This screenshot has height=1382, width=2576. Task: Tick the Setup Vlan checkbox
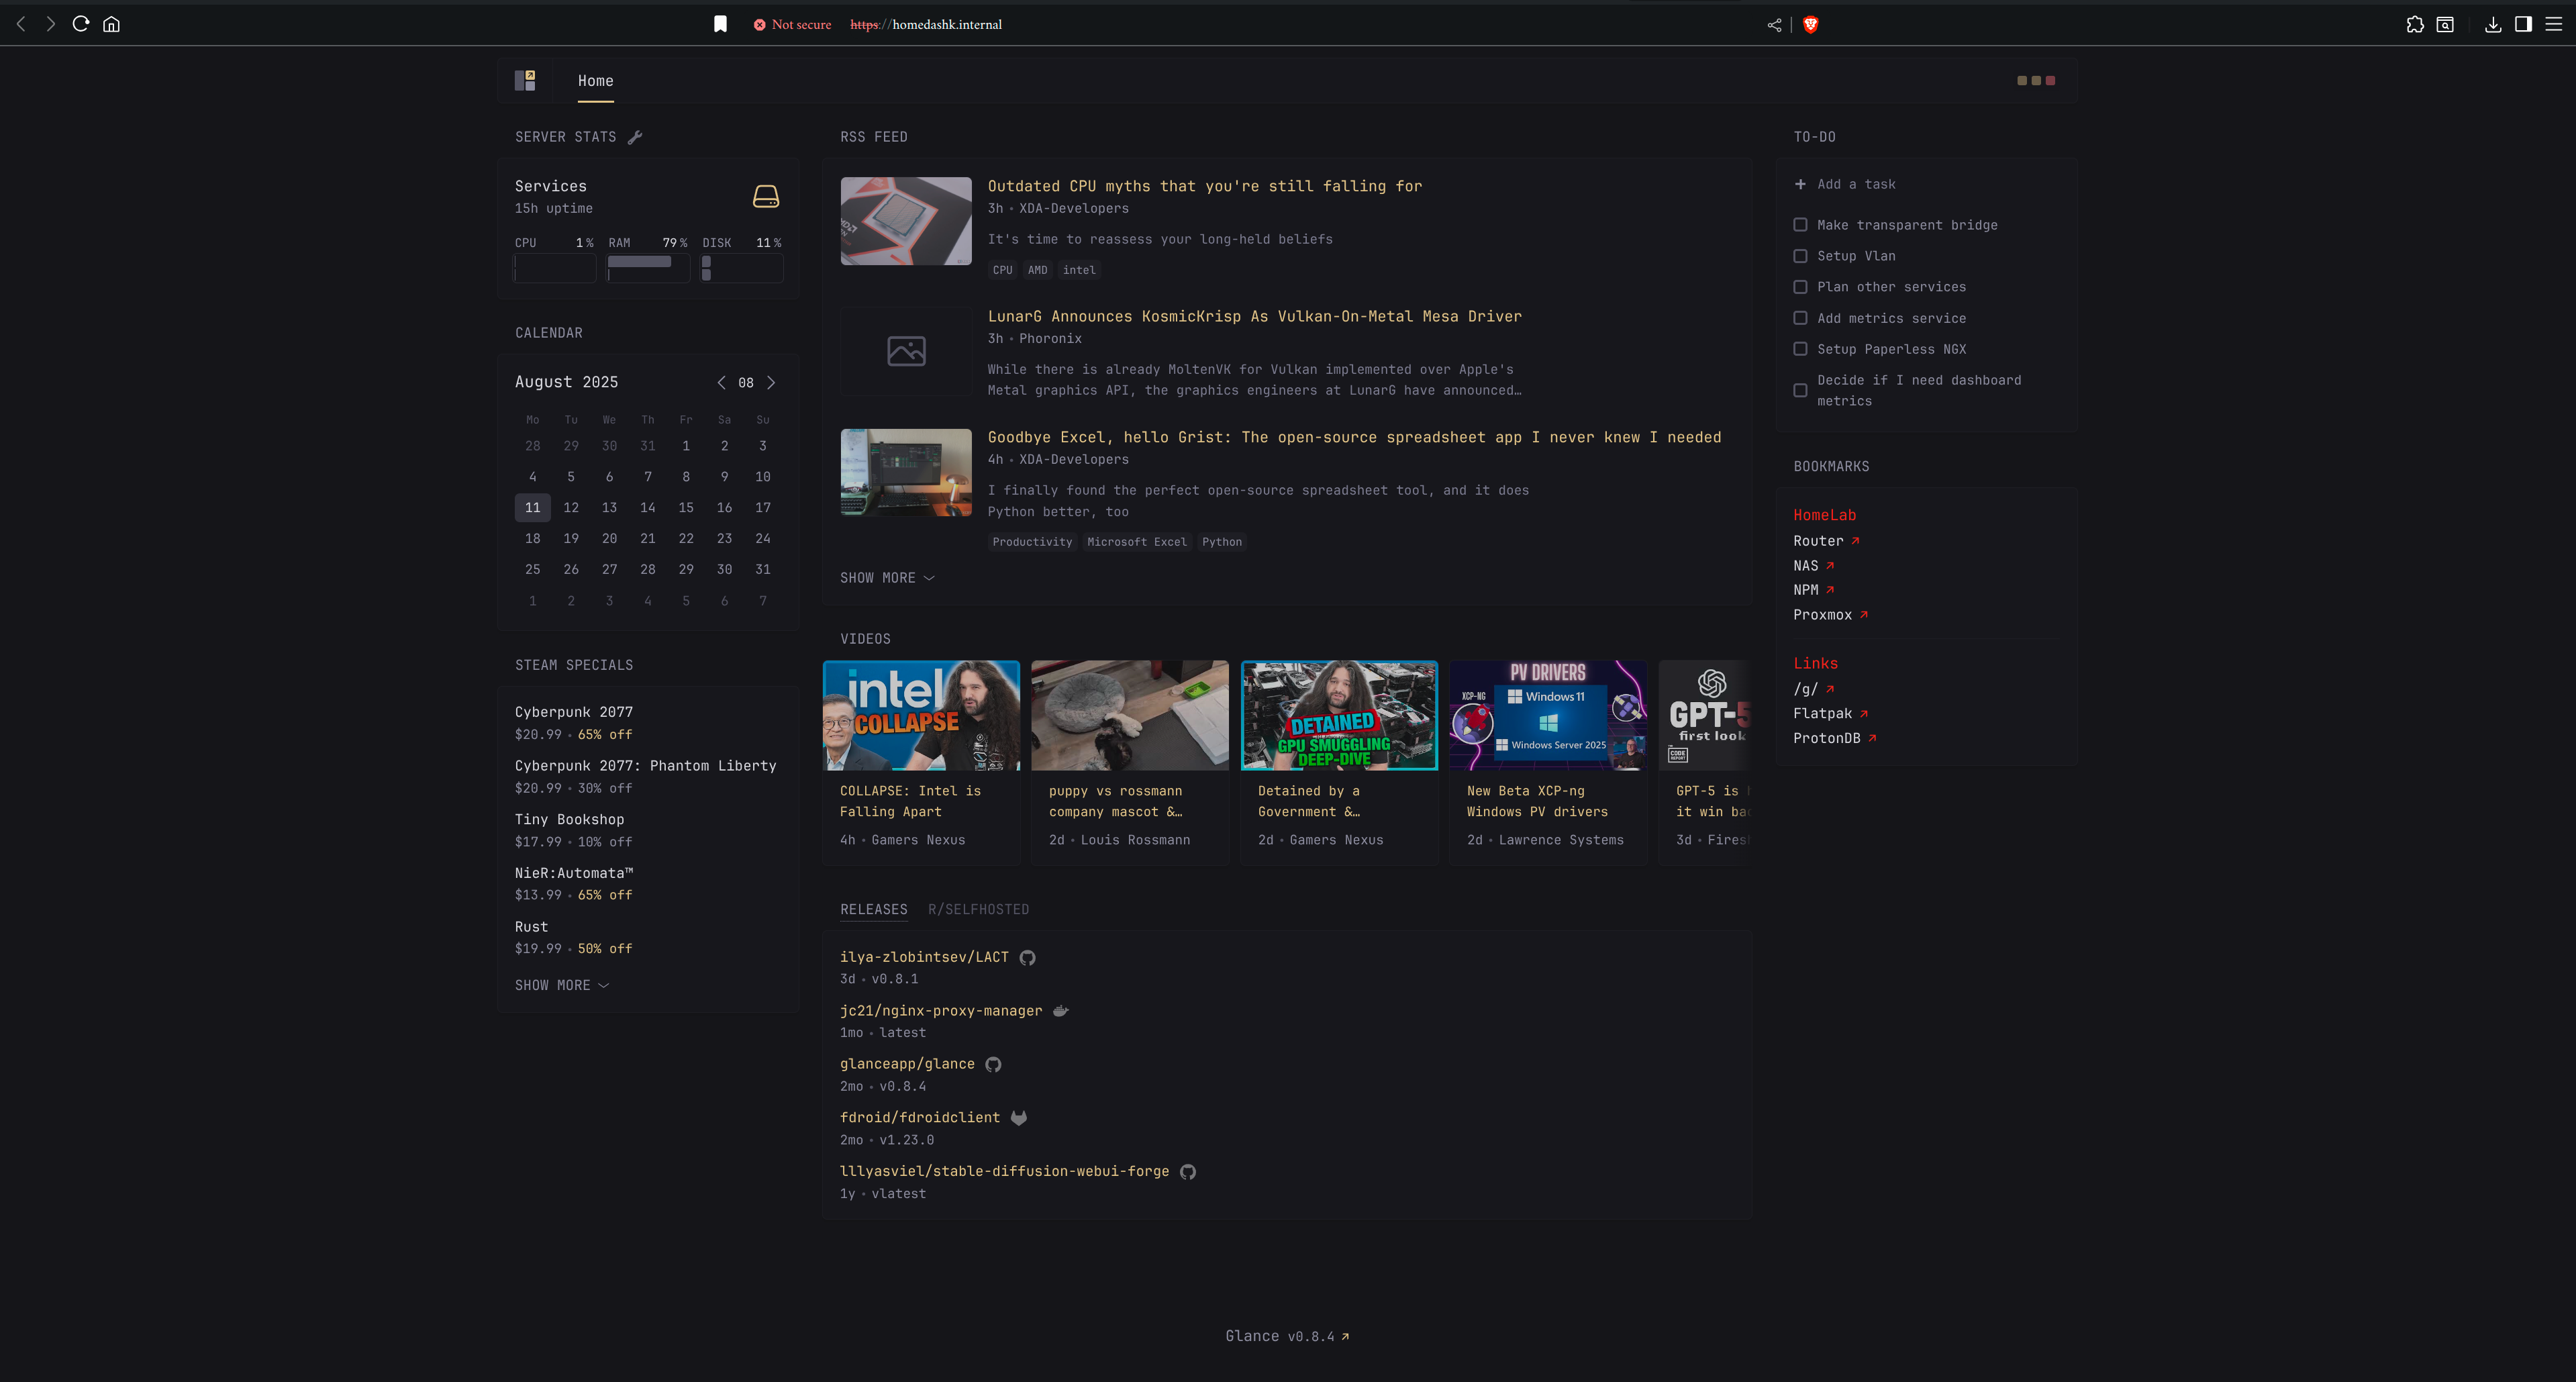1800,256
